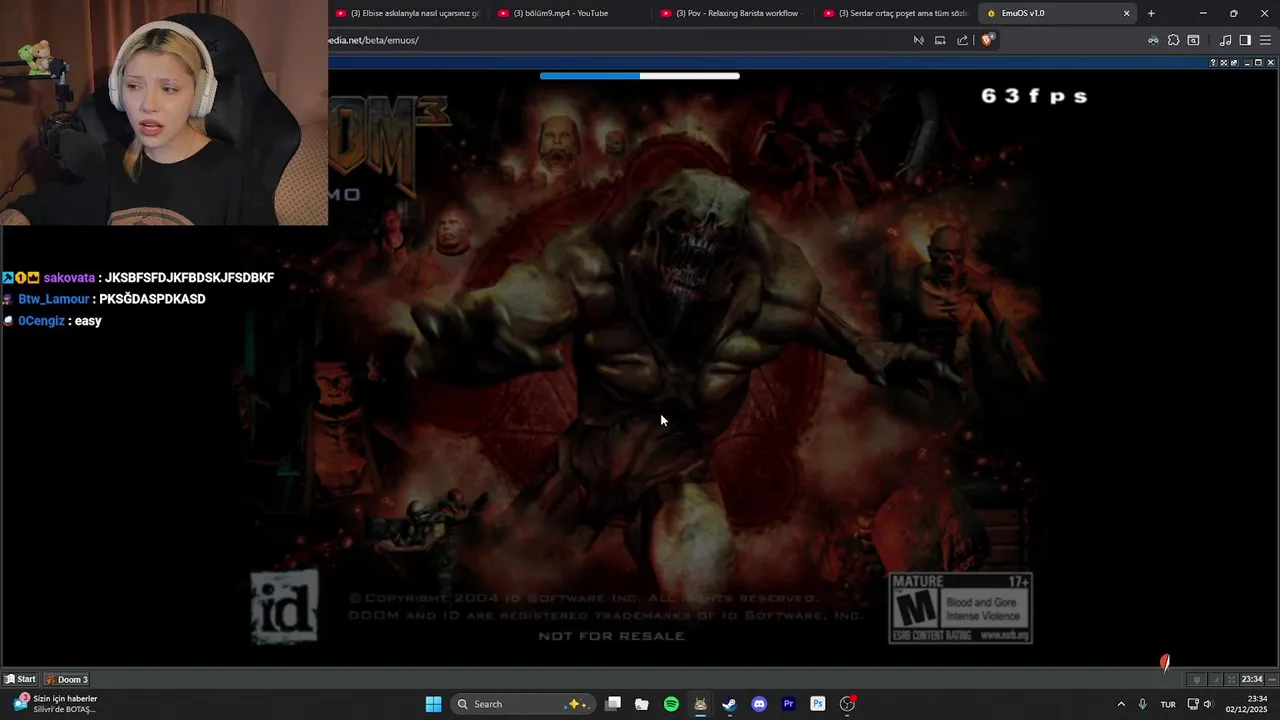
Task: Close the Doom 3 emulator window
Action: [x=1269, y=62]
